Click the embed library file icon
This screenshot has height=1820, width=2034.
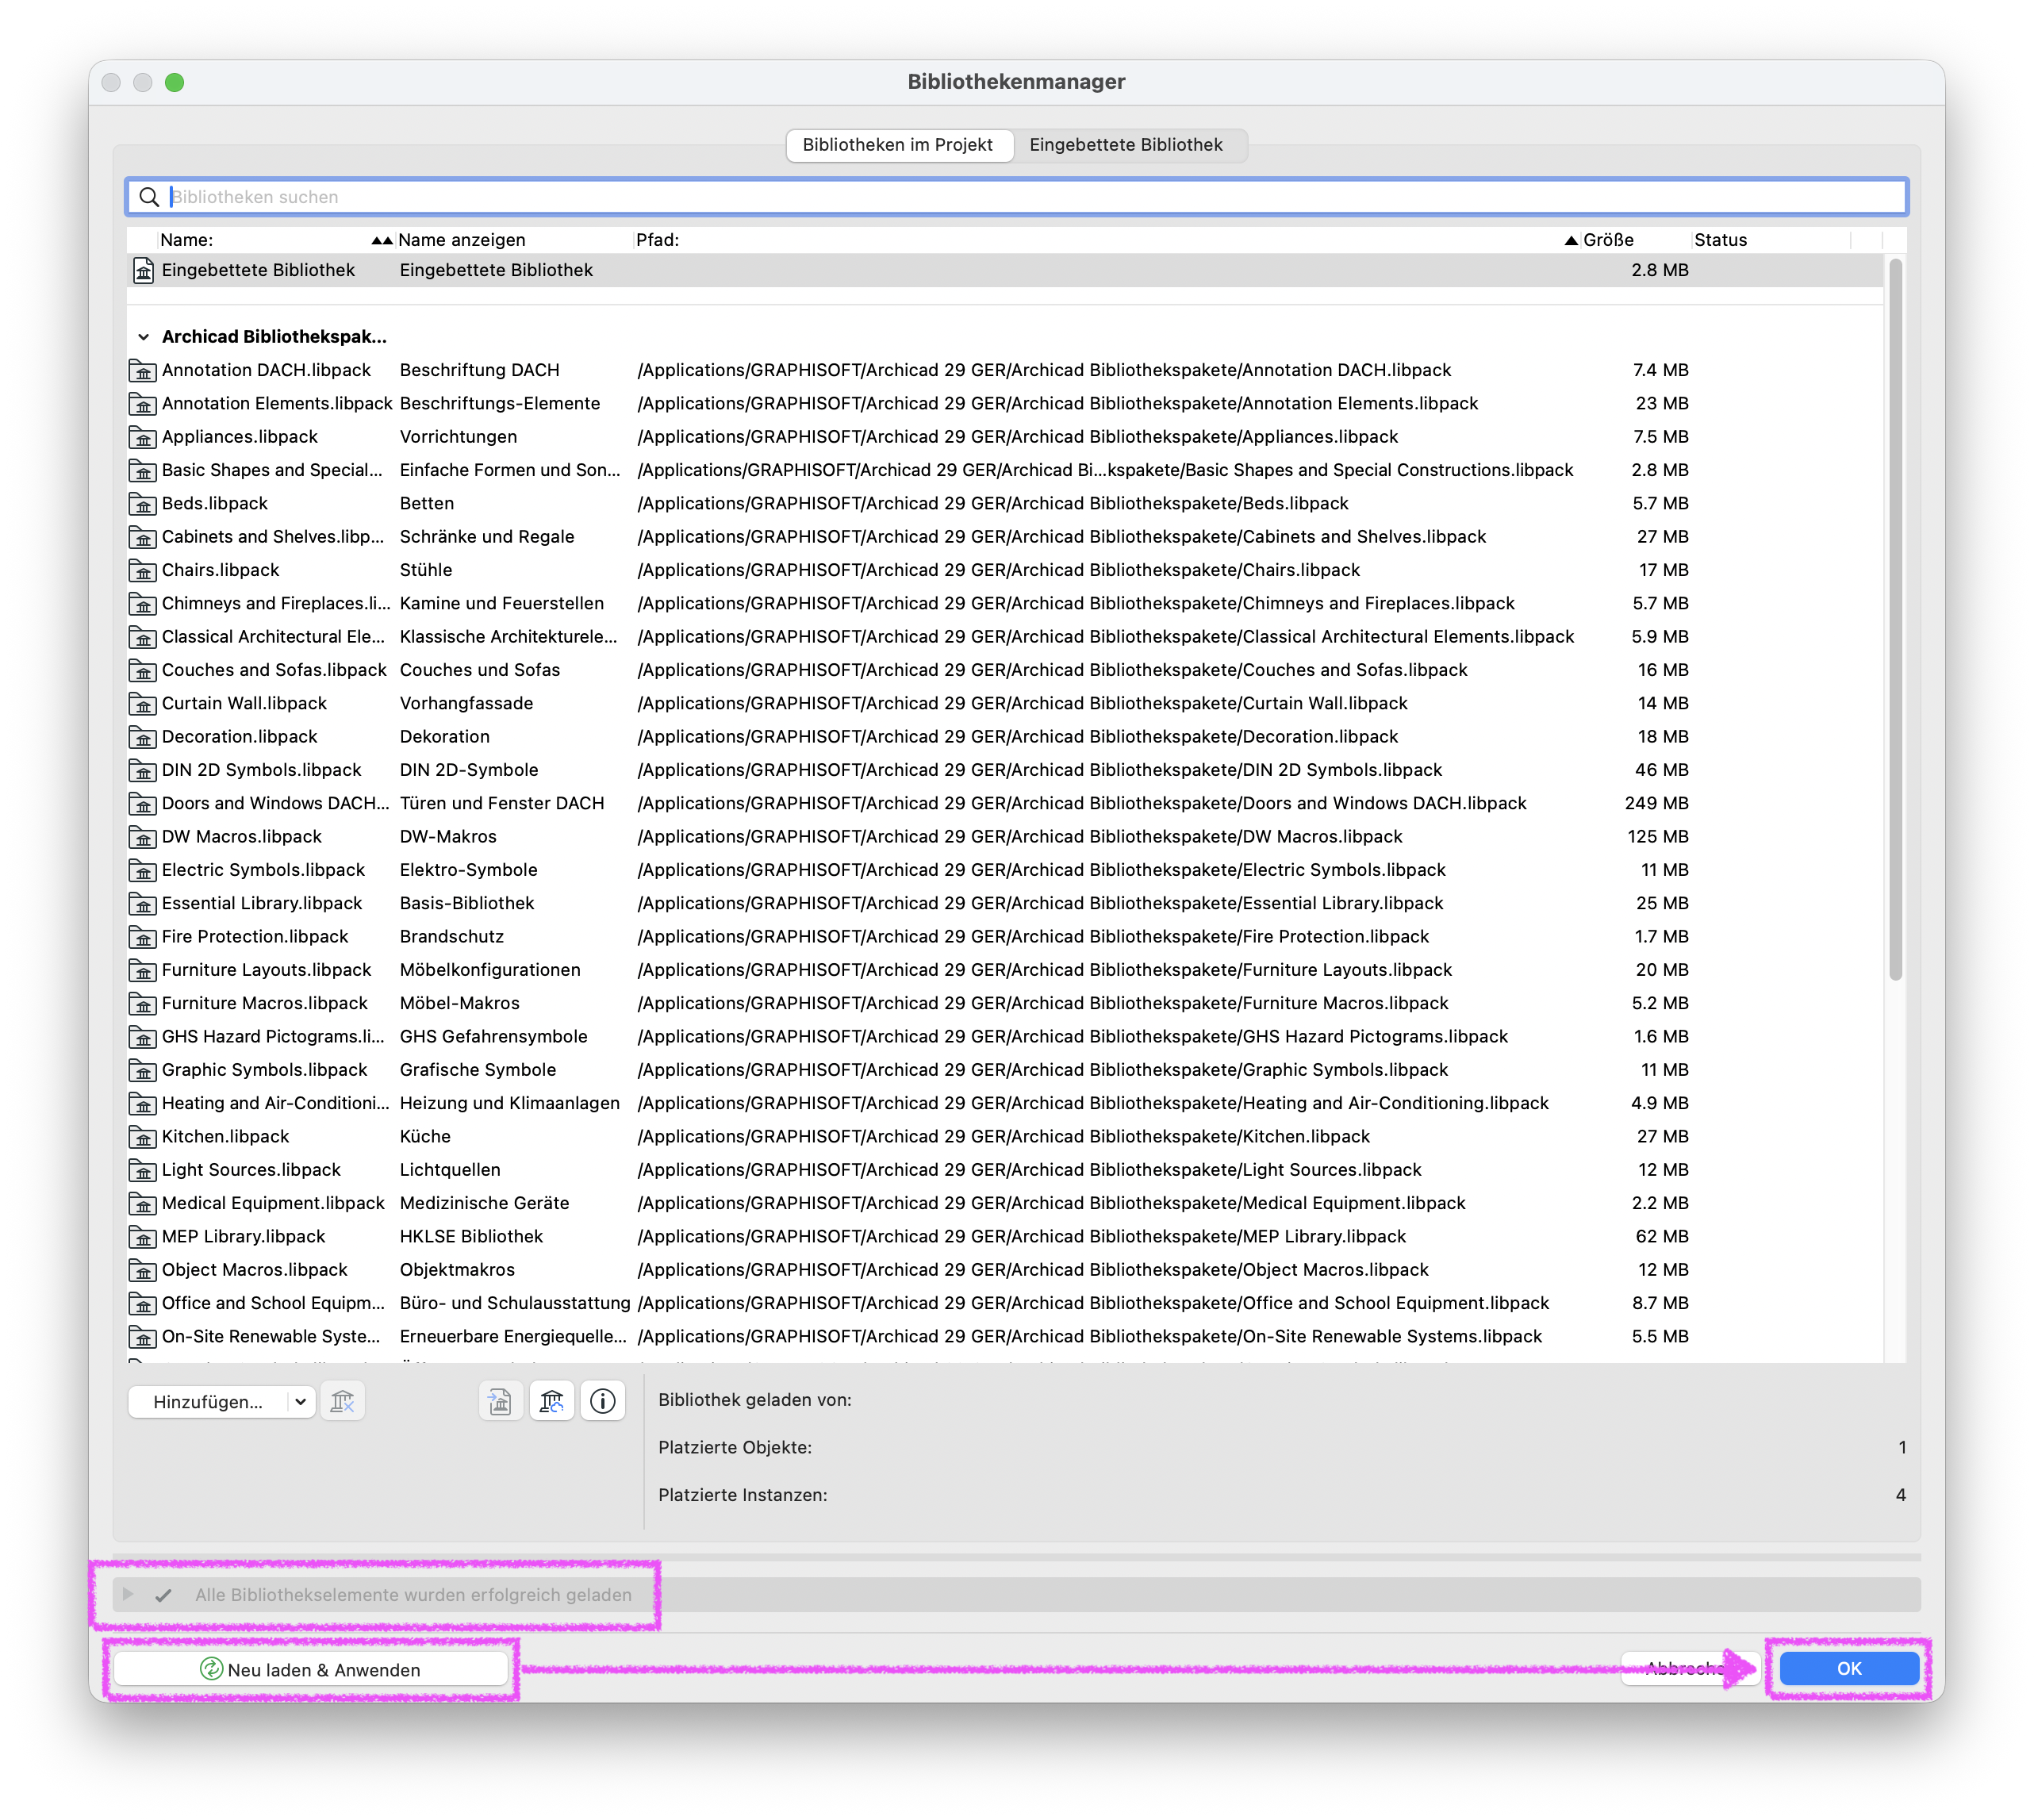point(500,1401)
